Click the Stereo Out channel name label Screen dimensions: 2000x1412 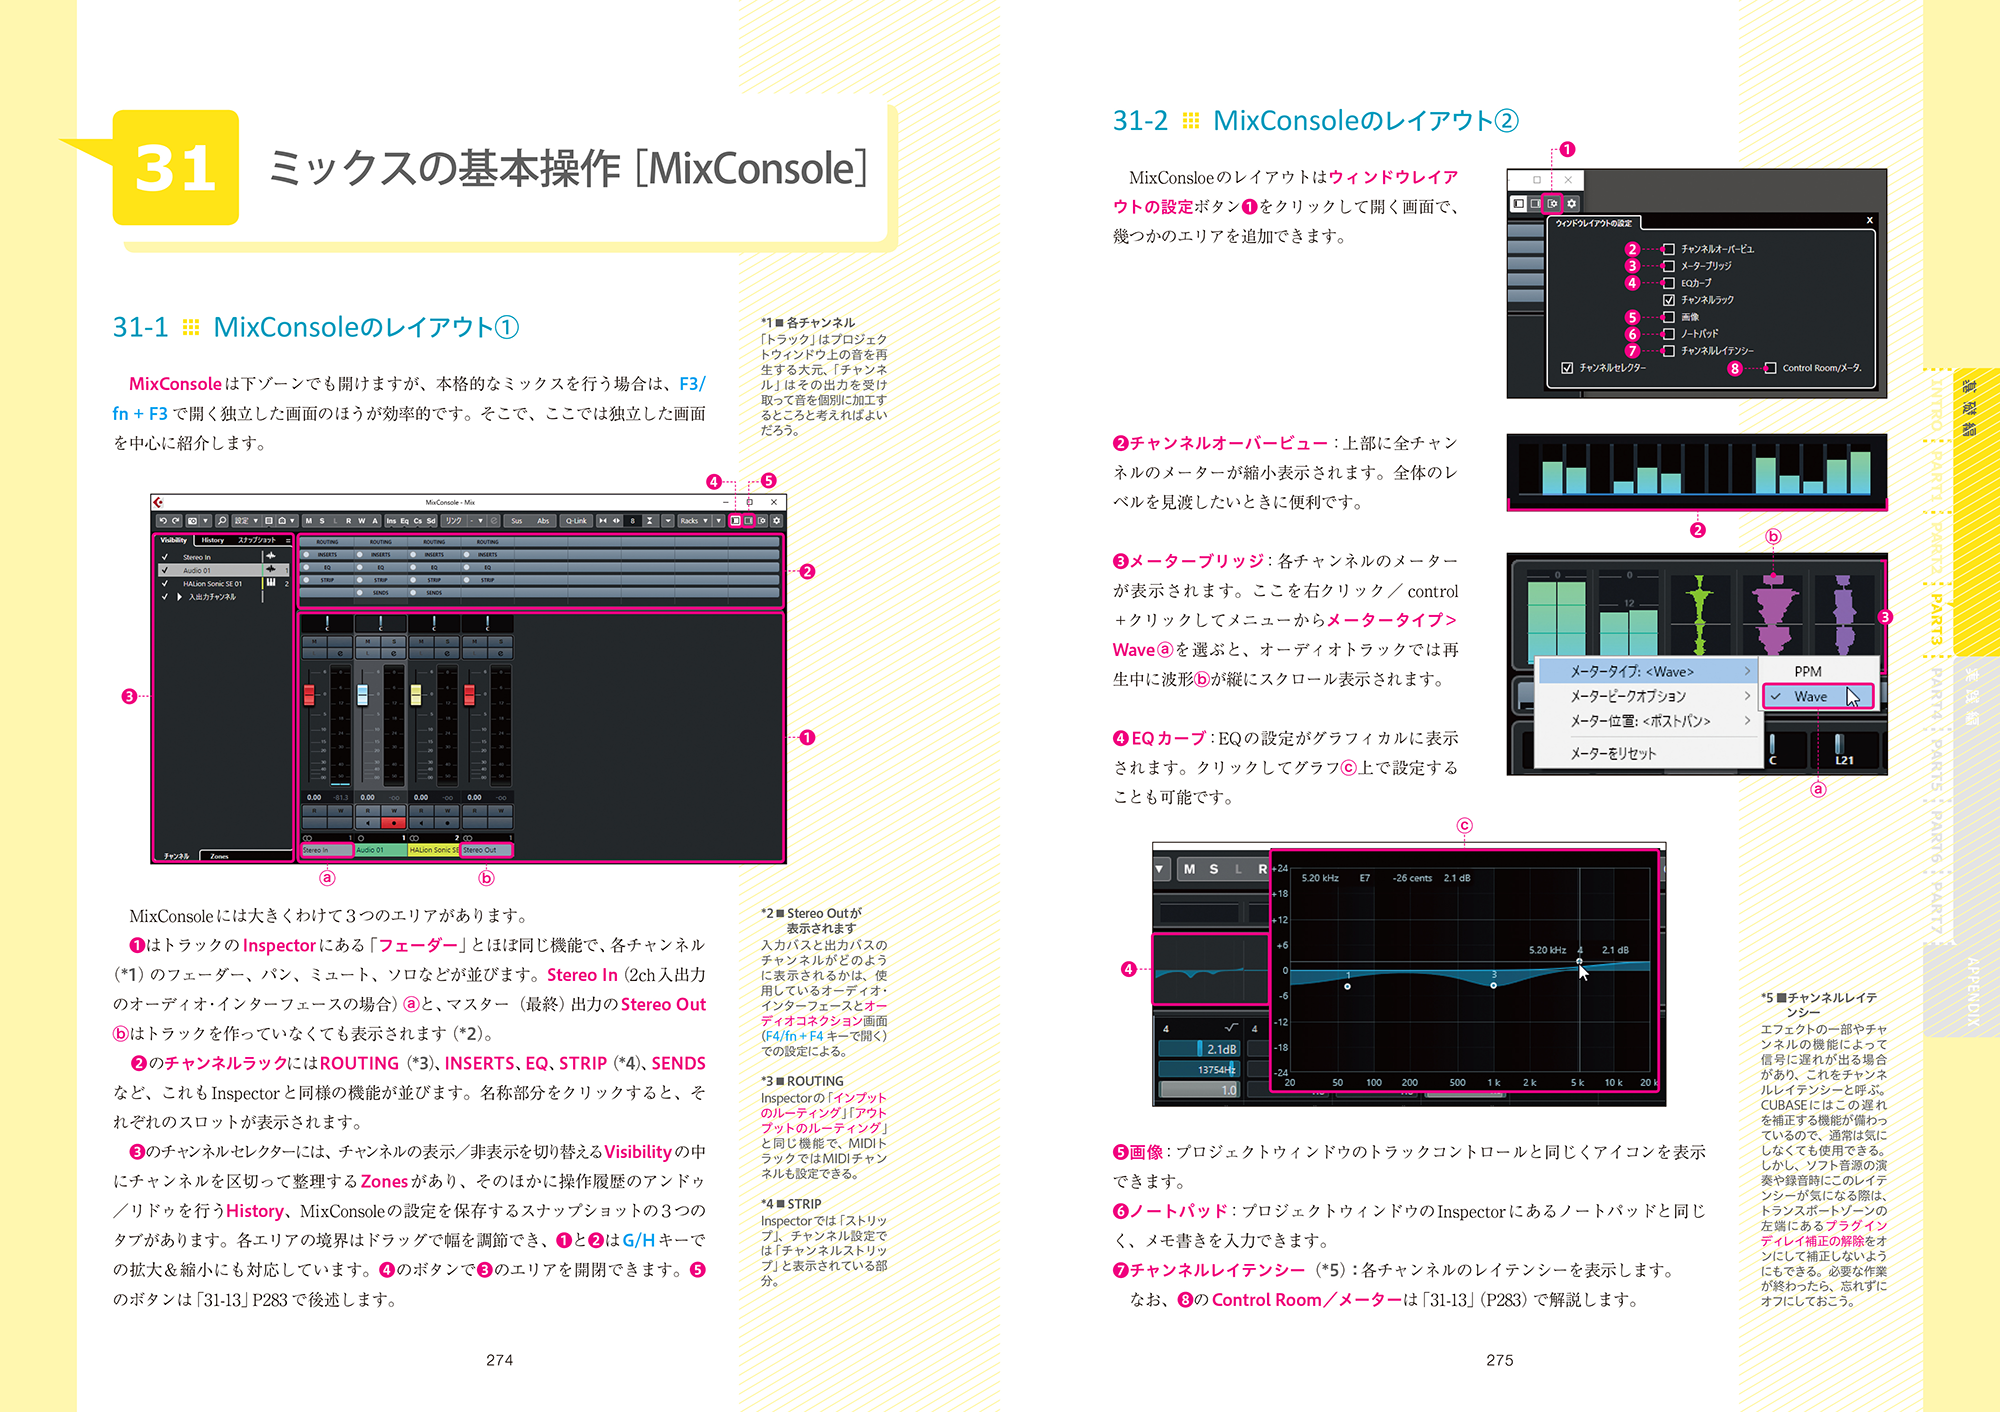486,850
